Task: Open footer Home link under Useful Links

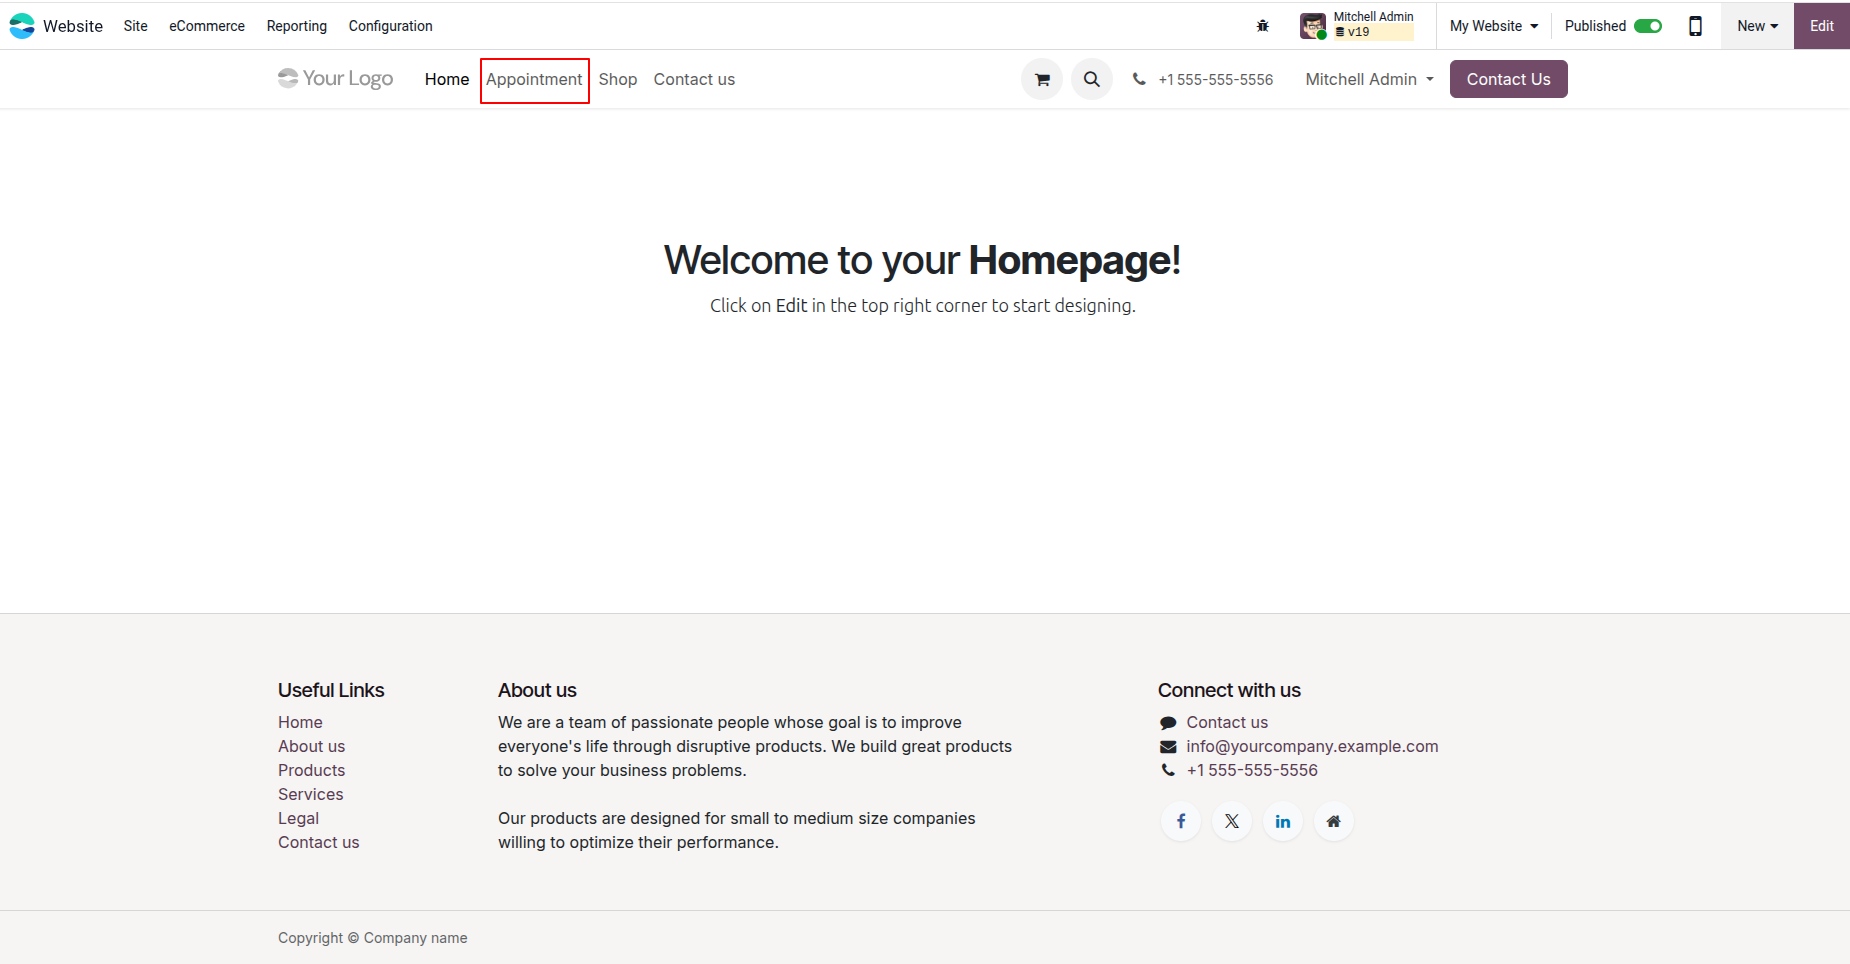Action: 300,722
